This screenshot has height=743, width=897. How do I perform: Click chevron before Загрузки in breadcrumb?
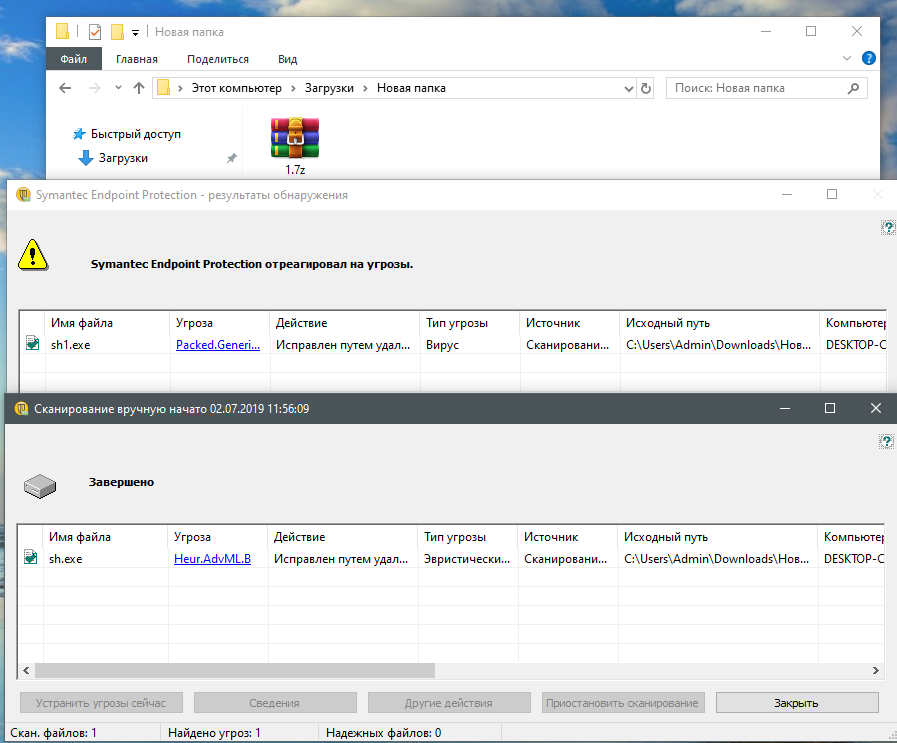(293, 88)
